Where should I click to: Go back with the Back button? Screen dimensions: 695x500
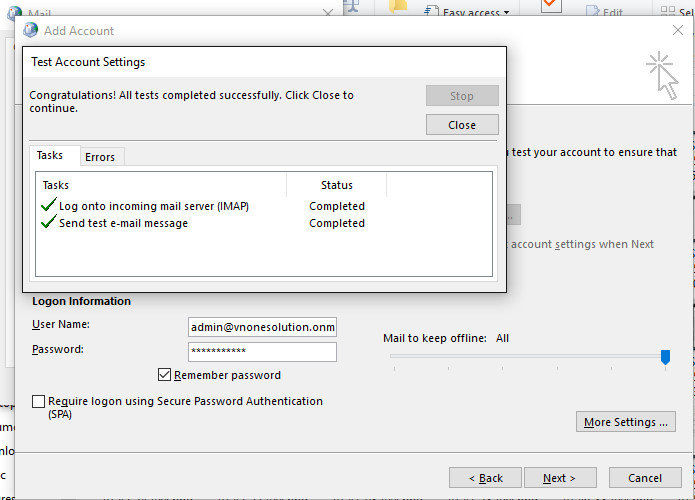coord(485,478)
